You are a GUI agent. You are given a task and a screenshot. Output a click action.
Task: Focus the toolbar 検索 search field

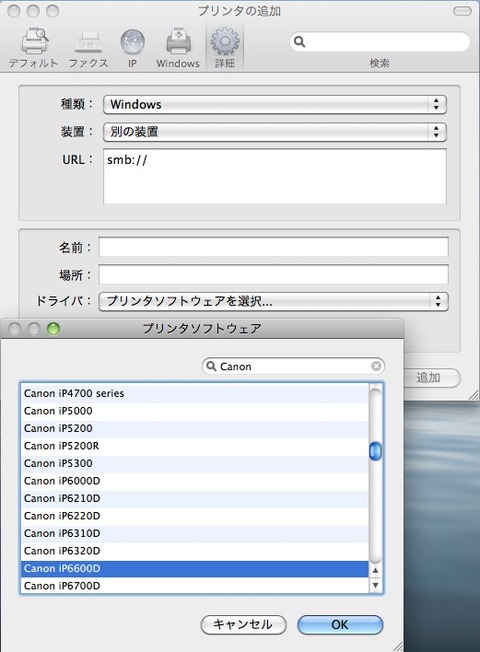[380, 42]
